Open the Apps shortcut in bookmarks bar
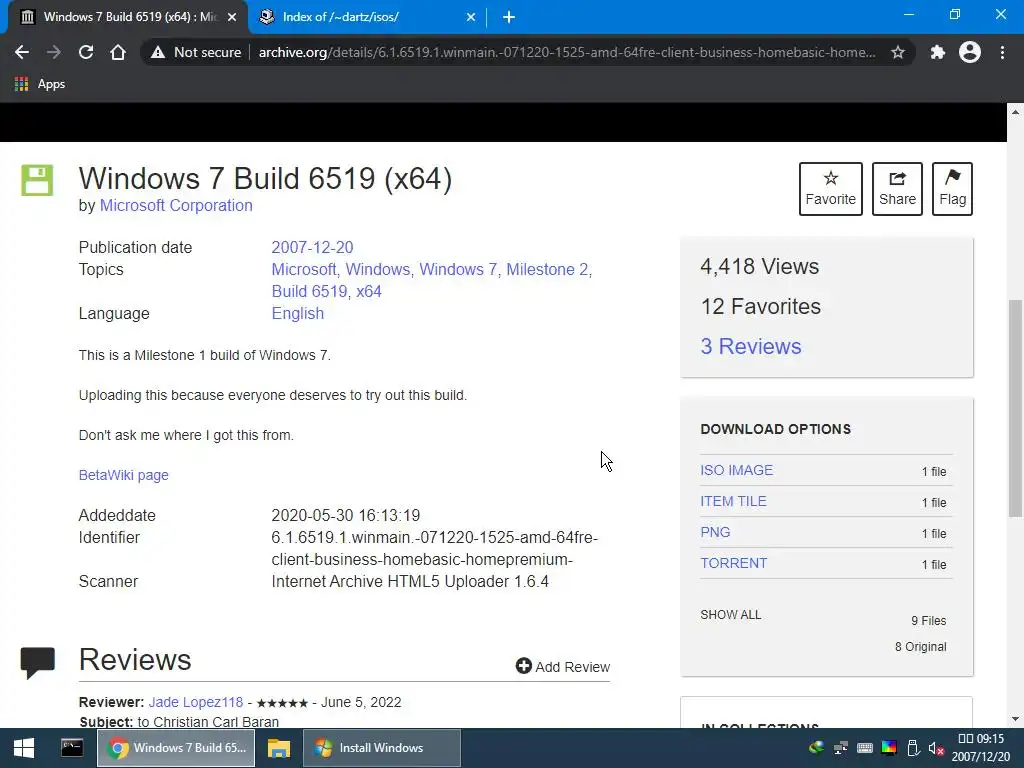Viewport: 1024px width, 768px height. tap(40, 84)
